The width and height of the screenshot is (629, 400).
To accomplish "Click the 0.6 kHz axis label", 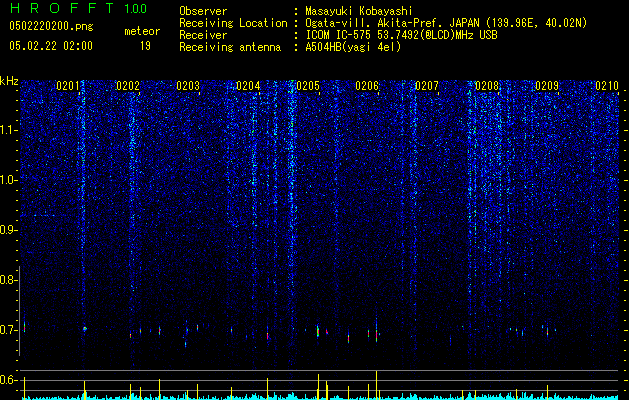I will point(7,380).
